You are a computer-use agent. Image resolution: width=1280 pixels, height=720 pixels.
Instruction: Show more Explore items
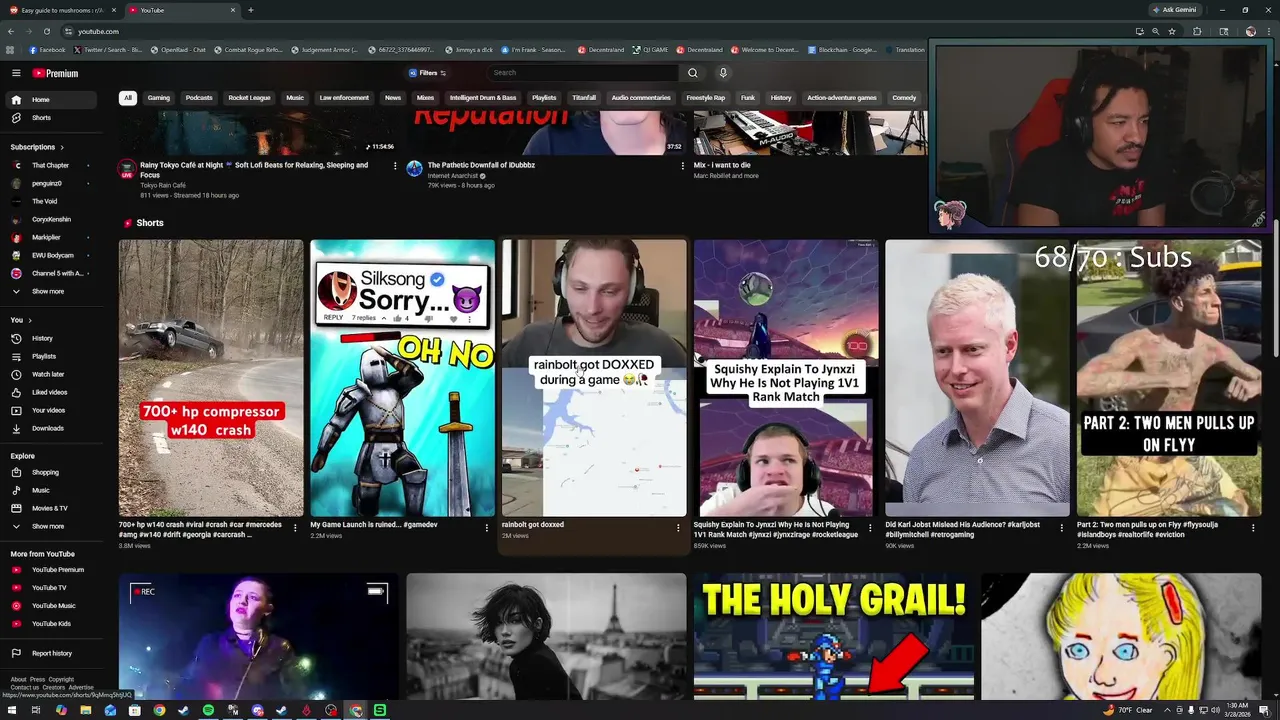click(x=52, y=526)
